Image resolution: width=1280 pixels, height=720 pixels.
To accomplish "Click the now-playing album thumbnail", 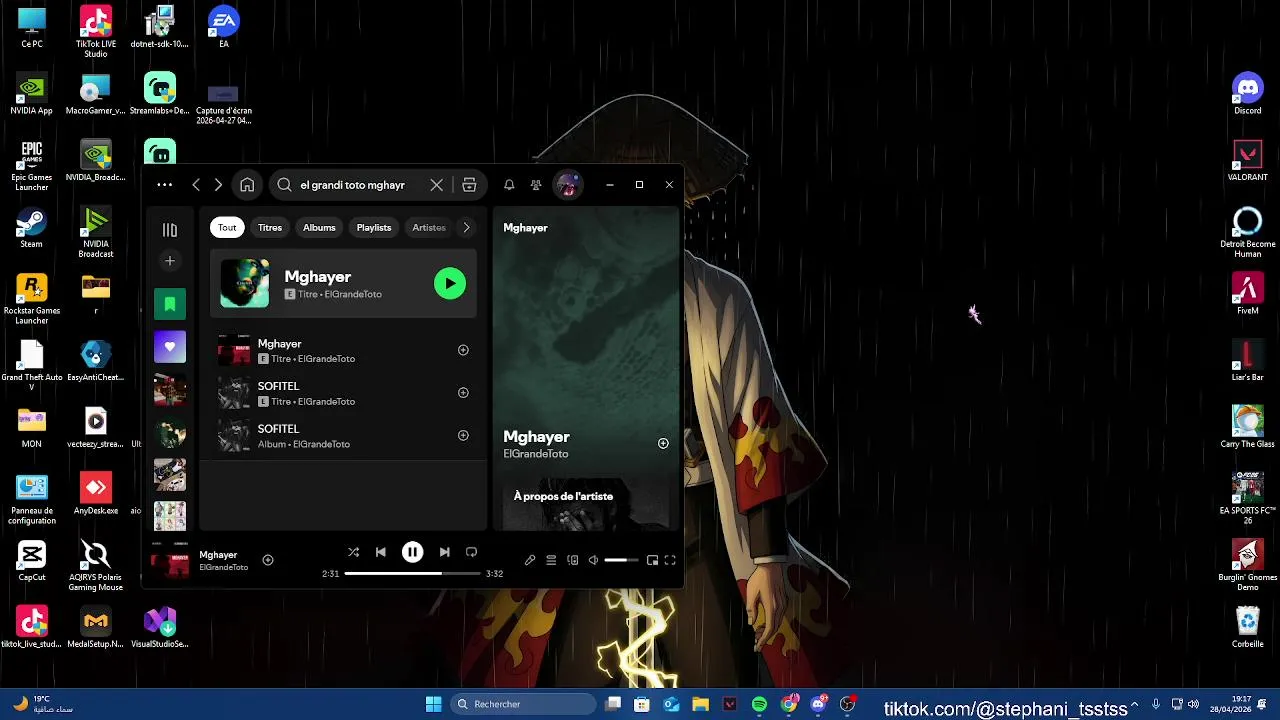I will (x=170, y=561).
